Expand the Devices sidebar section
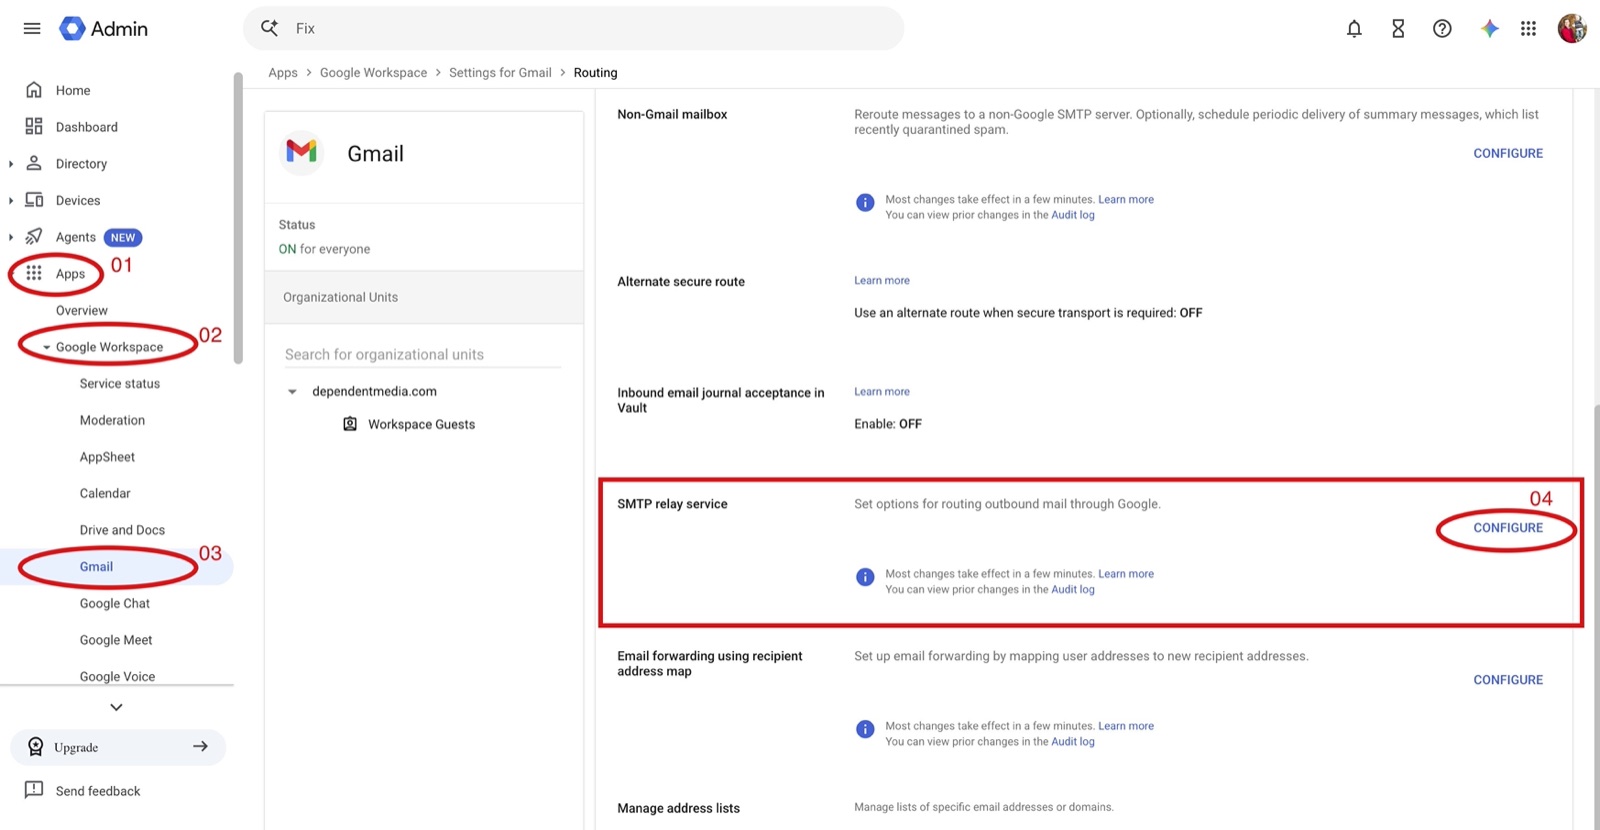The width and height of the screenshot is (1600, 830). 11,200
